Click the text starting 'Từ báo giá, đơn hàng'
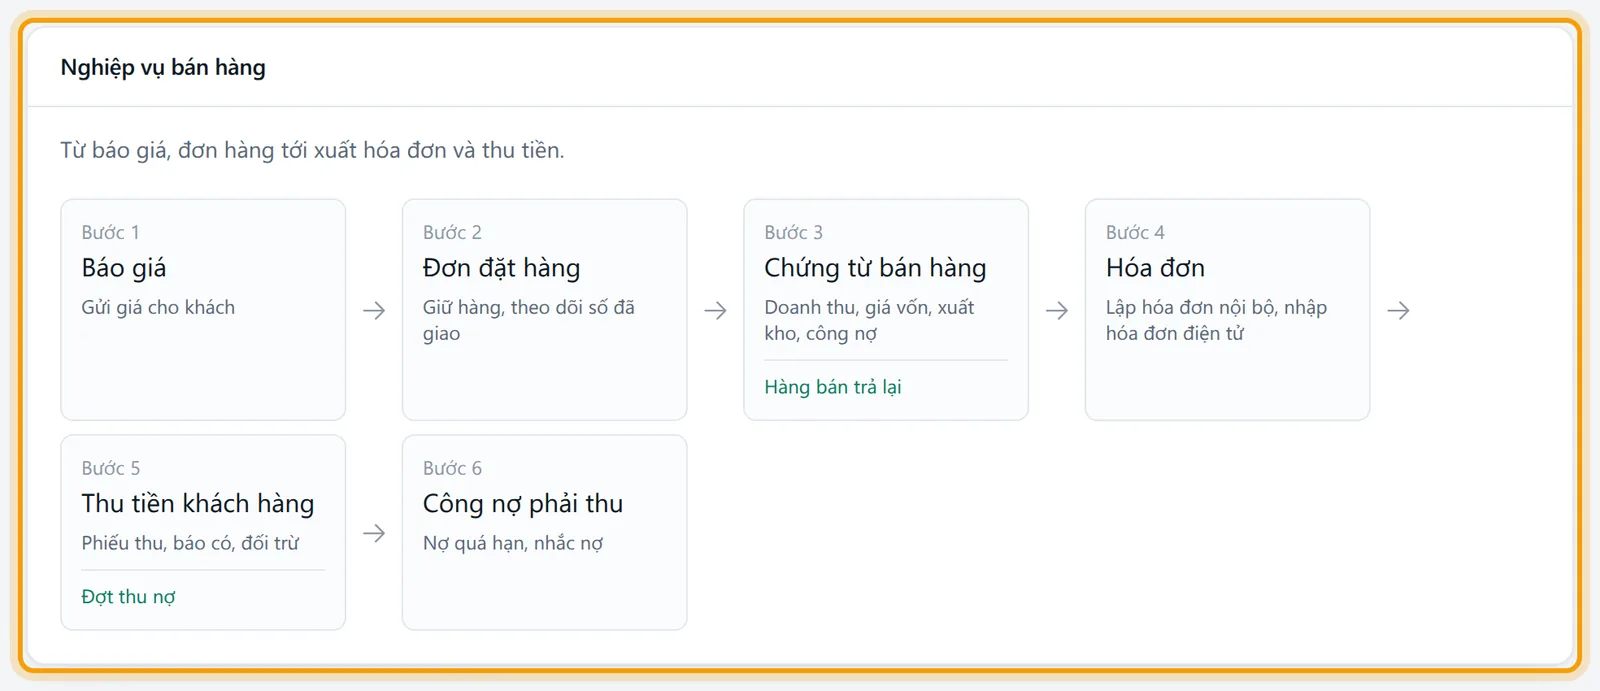1600x691 pixels. 312,150
